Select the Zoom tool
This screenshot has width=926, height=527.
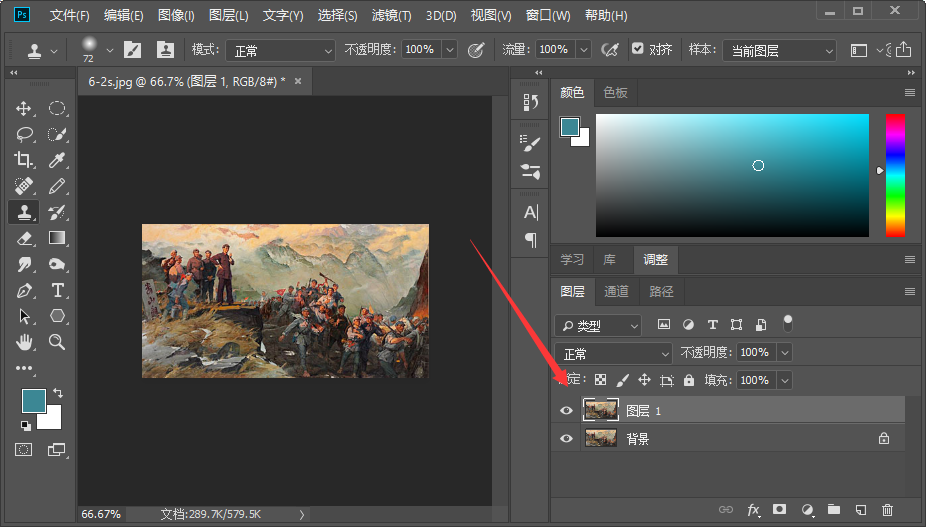[57, 341]
